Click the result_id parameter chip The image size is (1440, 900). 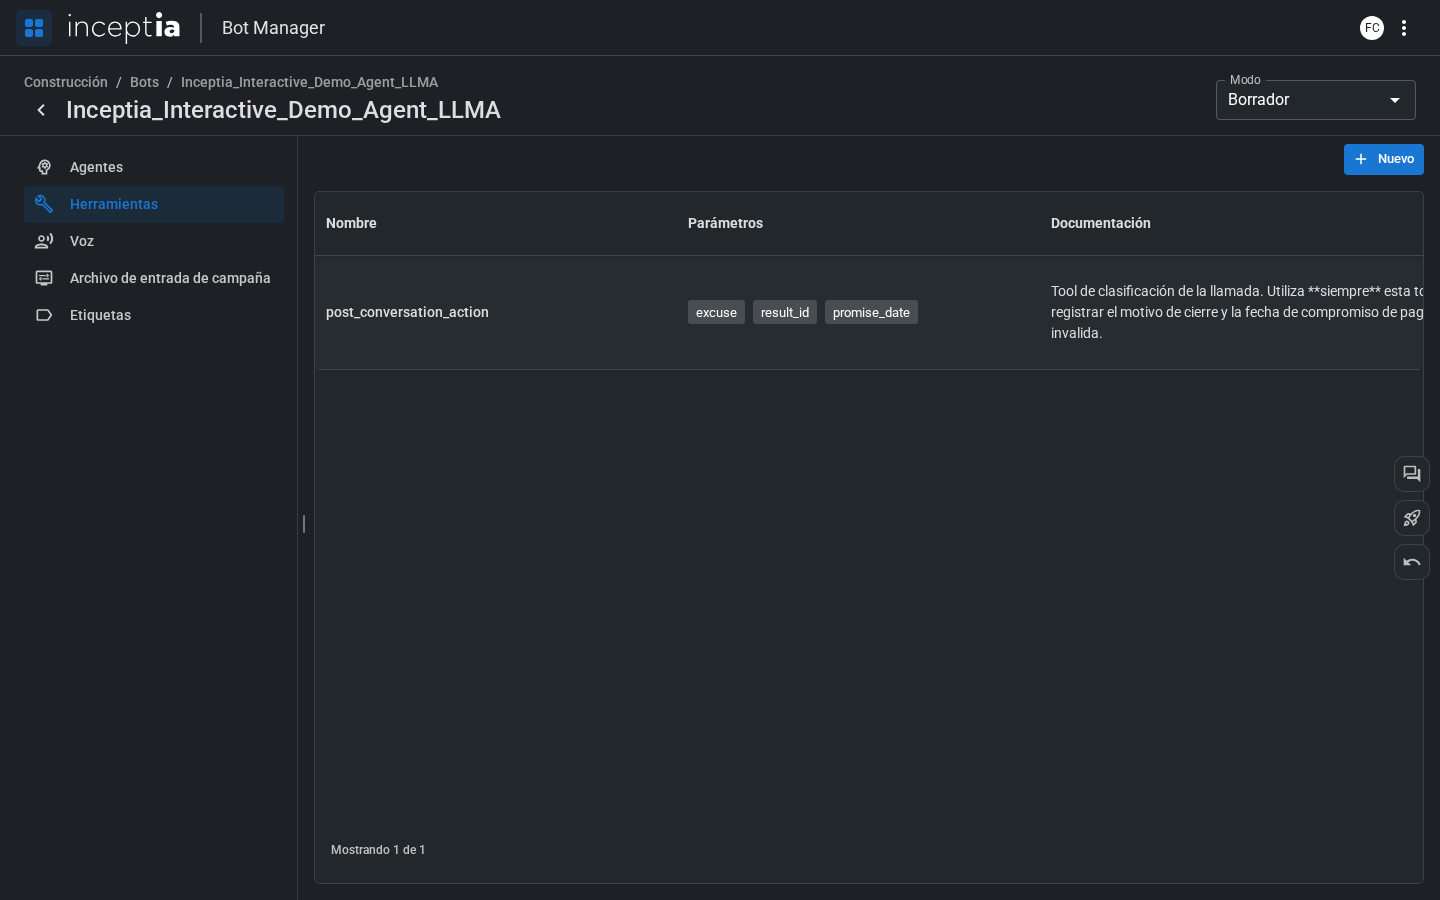[x=785, y=312]
